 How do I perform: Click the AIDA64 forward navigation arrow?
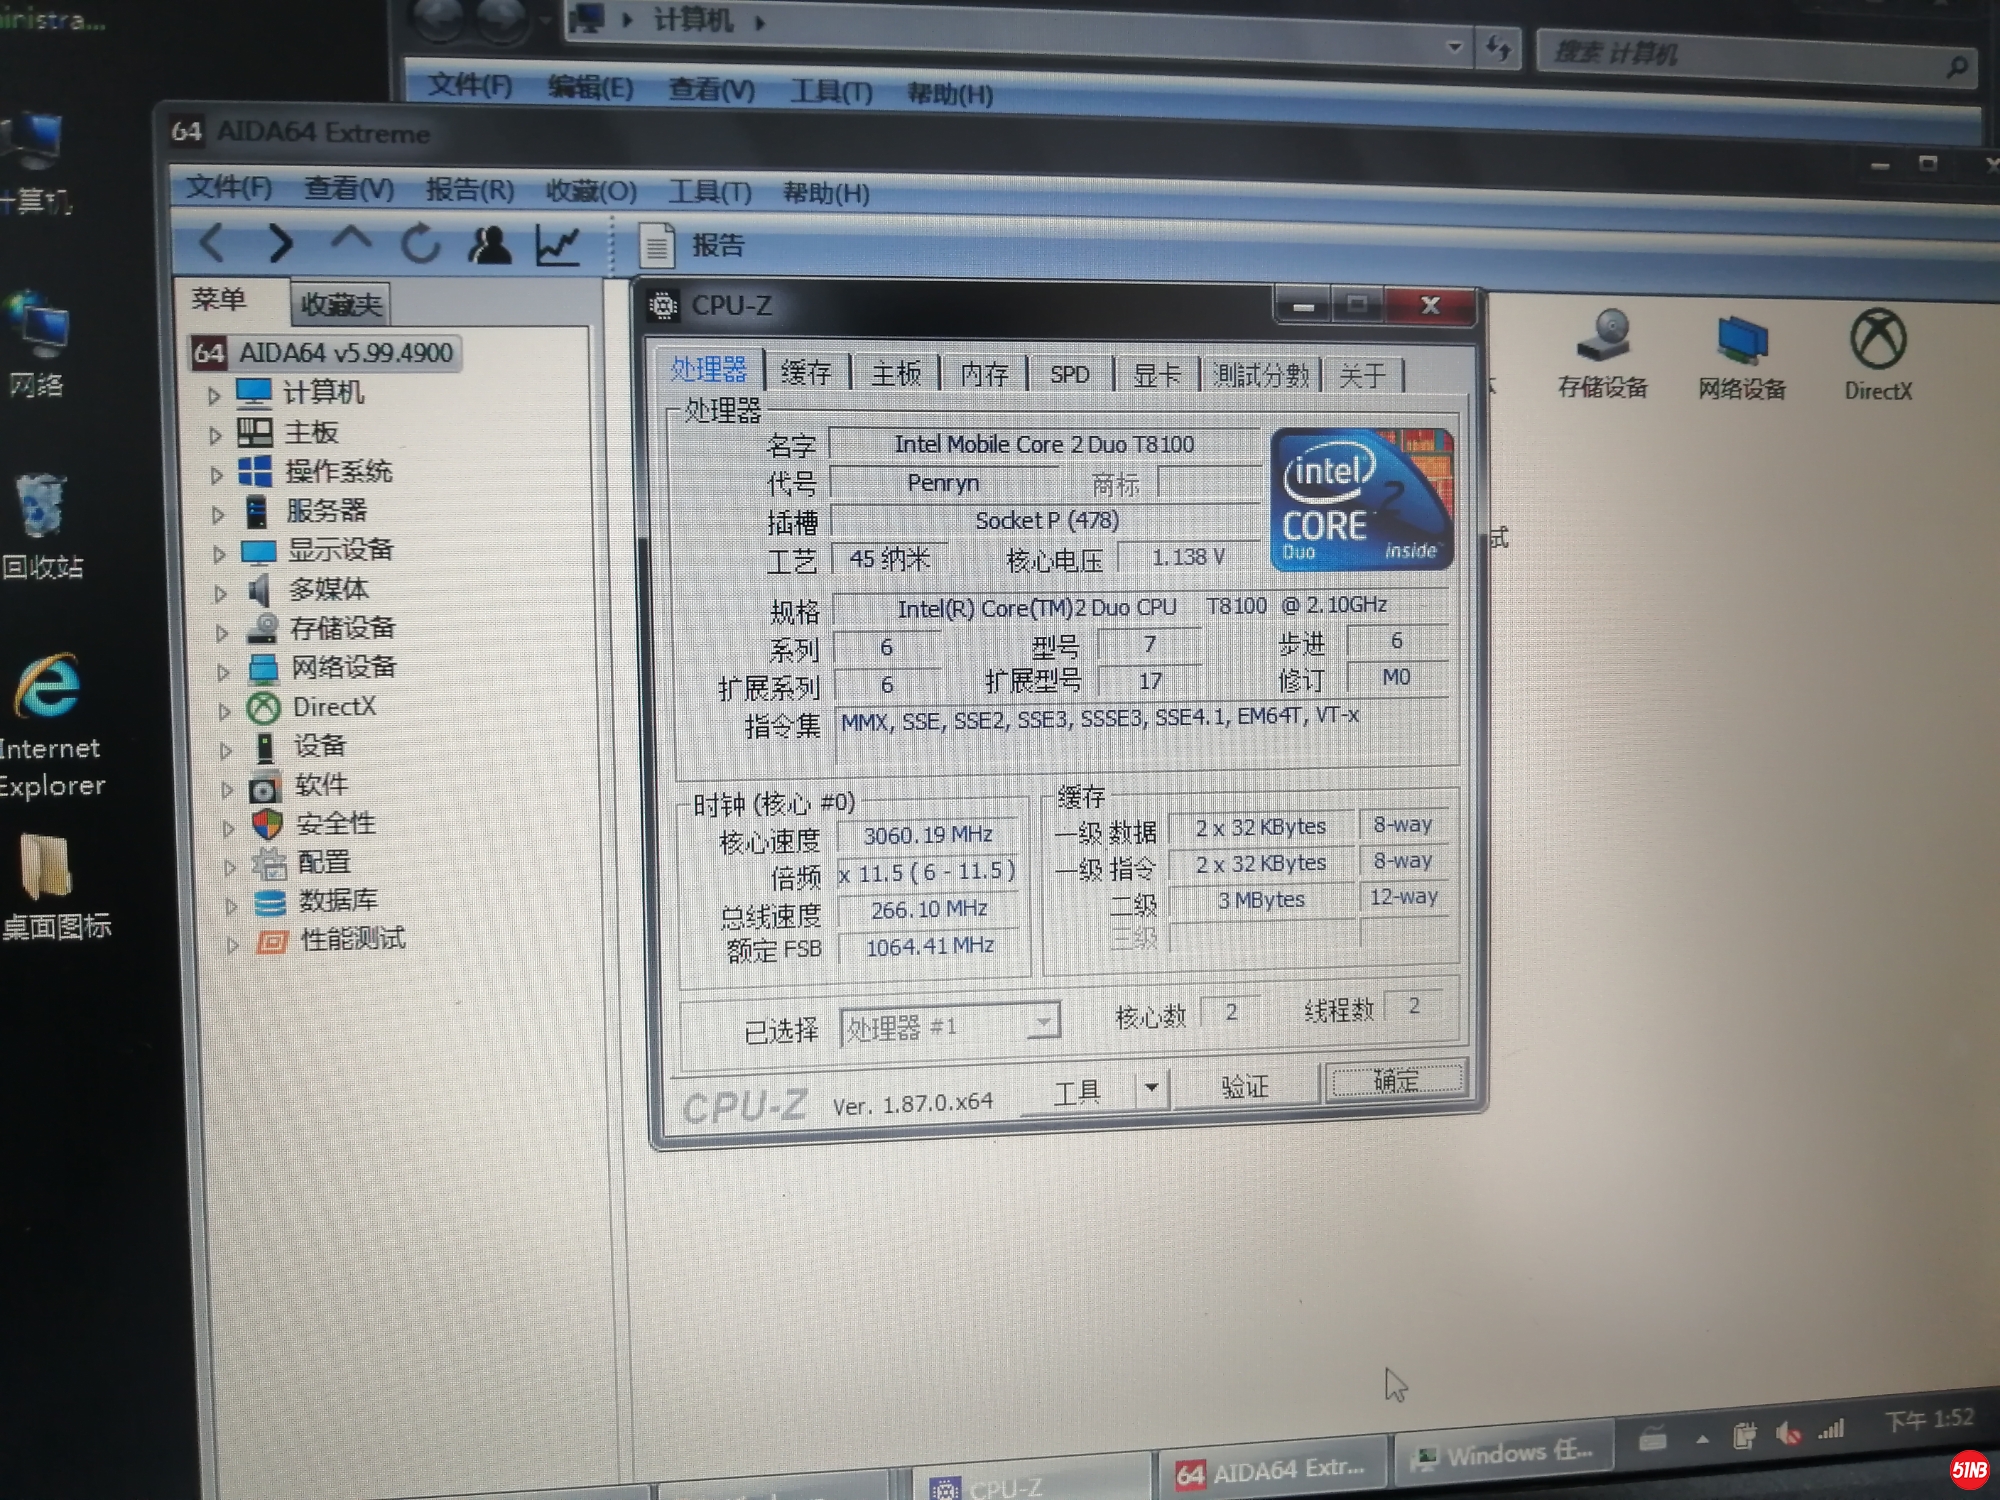[281, 243]
